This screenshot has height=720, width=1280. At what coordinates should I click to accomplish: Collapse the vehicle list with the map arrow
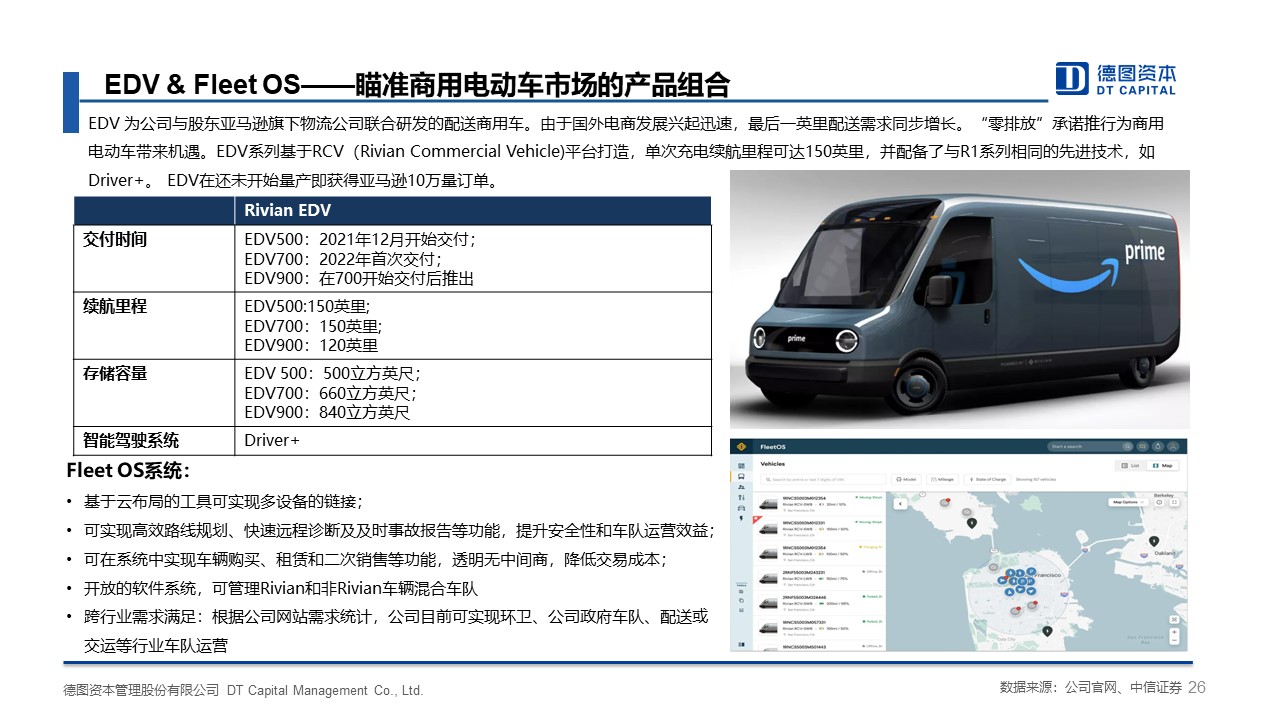click(x=900, y=504)
